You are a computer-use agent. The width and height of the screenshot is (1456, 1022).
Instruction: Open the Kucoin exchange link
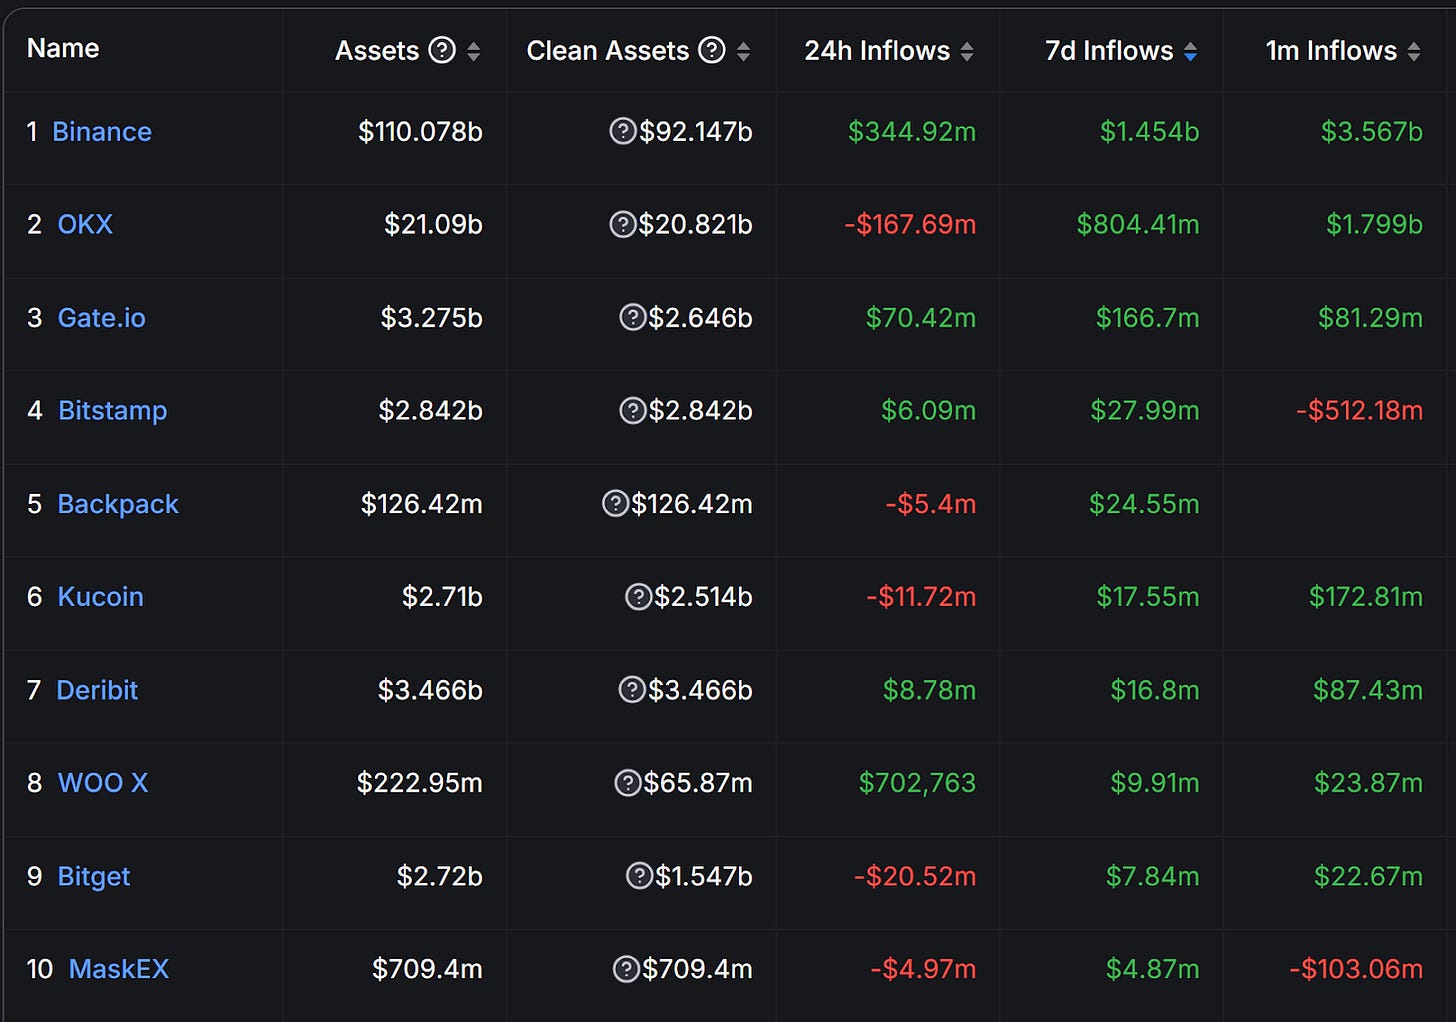[x=101, y=596]
